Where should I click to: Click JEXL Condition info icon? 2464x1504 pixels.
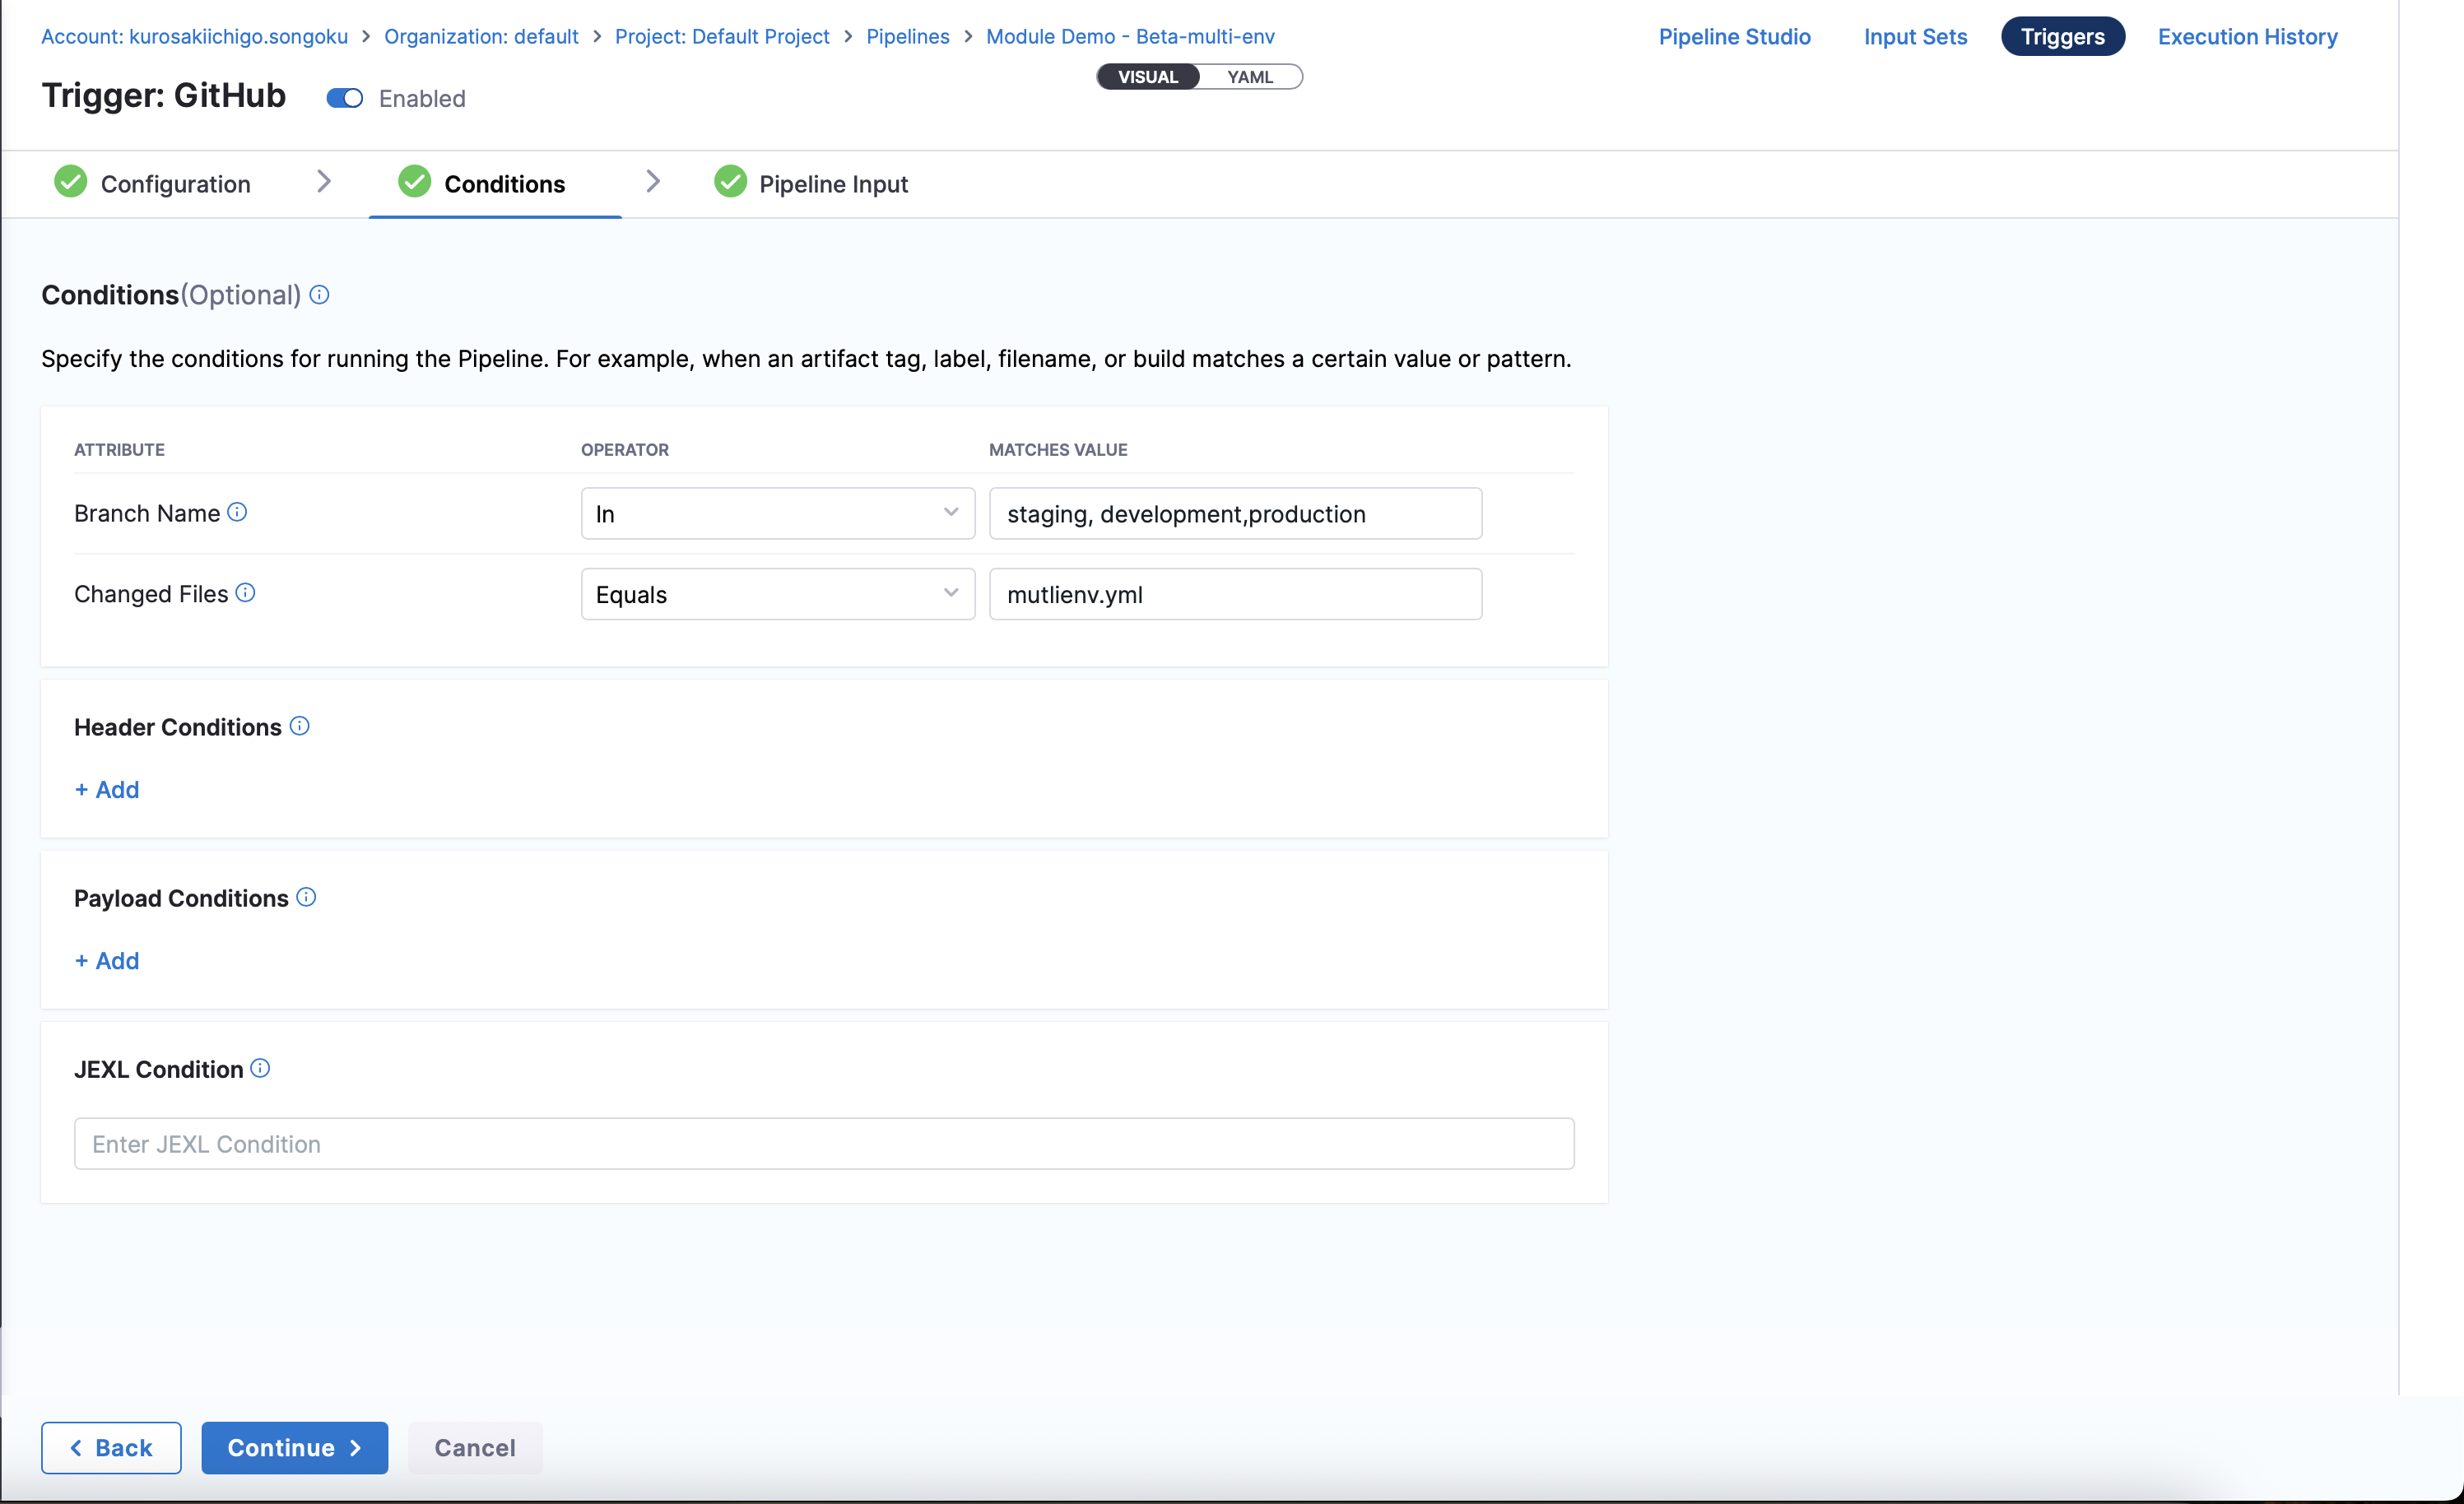pyautogui.click(x=260, y=1068)
